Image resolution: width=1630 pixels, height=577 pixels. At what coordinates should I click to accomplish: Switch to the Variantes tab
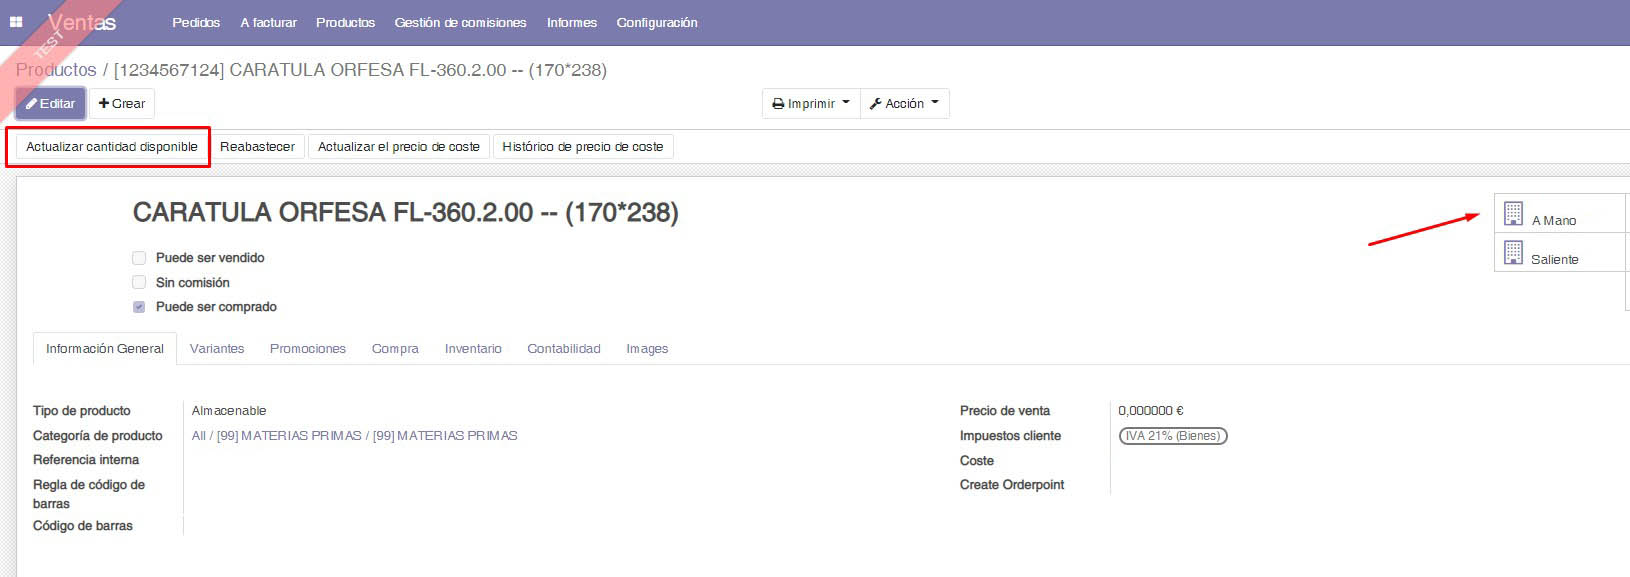point(217,349)
